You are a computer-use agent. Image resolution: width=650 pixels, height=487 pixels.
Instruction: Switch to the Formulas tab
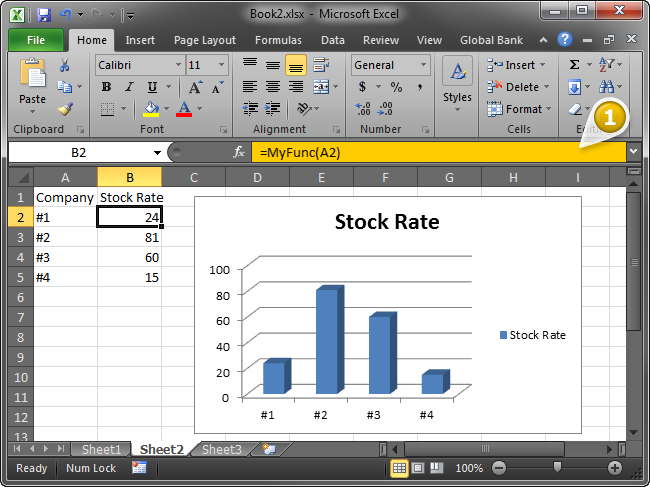[278, 40]
